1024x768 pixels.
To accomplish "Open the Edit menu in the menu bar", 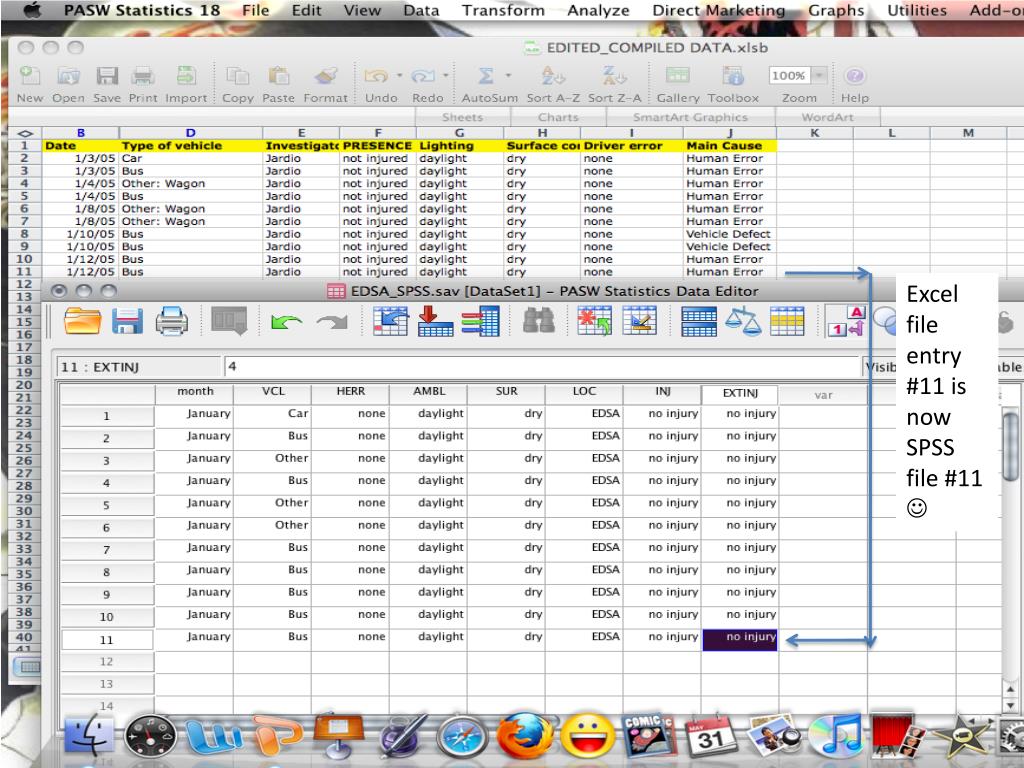I will coord(306,10).
